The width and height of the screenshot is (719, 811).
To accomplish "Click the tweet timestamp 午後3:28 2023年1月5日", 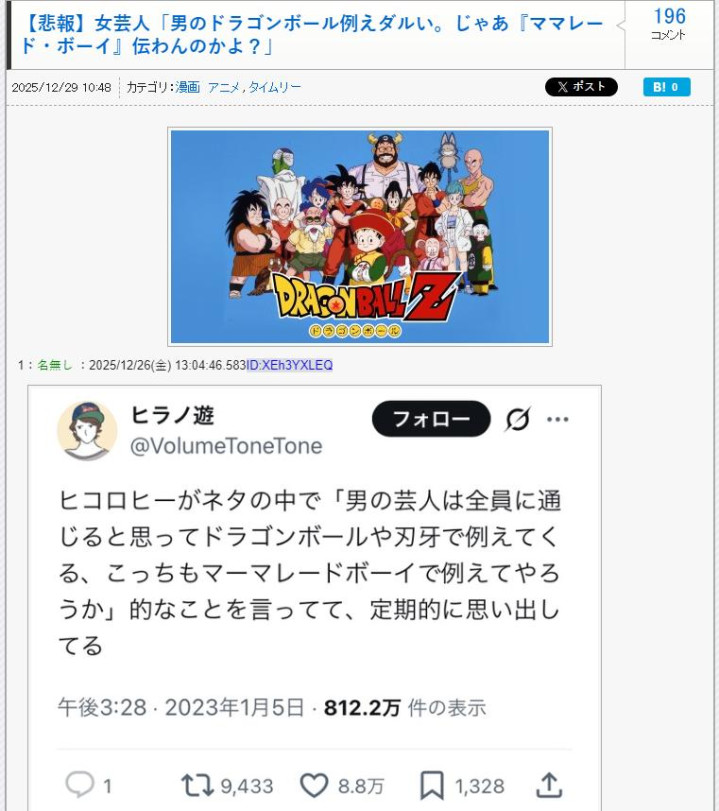I will 181,708.
